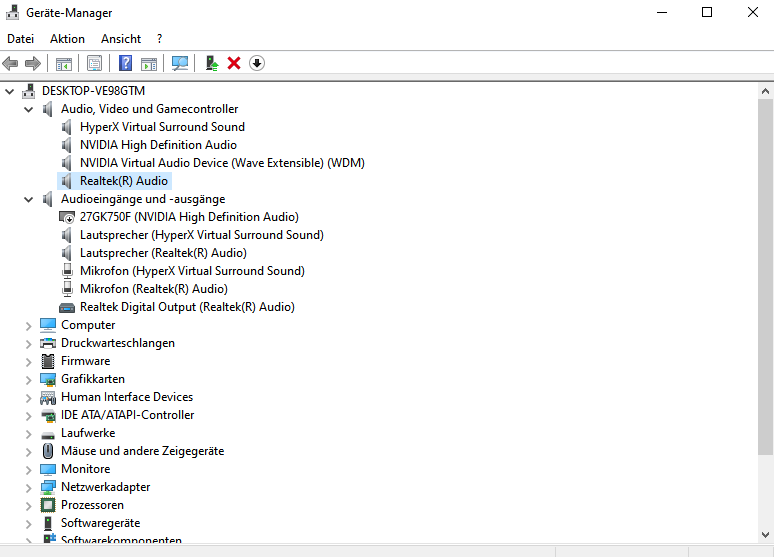The width and height of the screenshot is (774, 557).
Task: Maximize the Geräte-Manager window
Action: coord(707,12)
